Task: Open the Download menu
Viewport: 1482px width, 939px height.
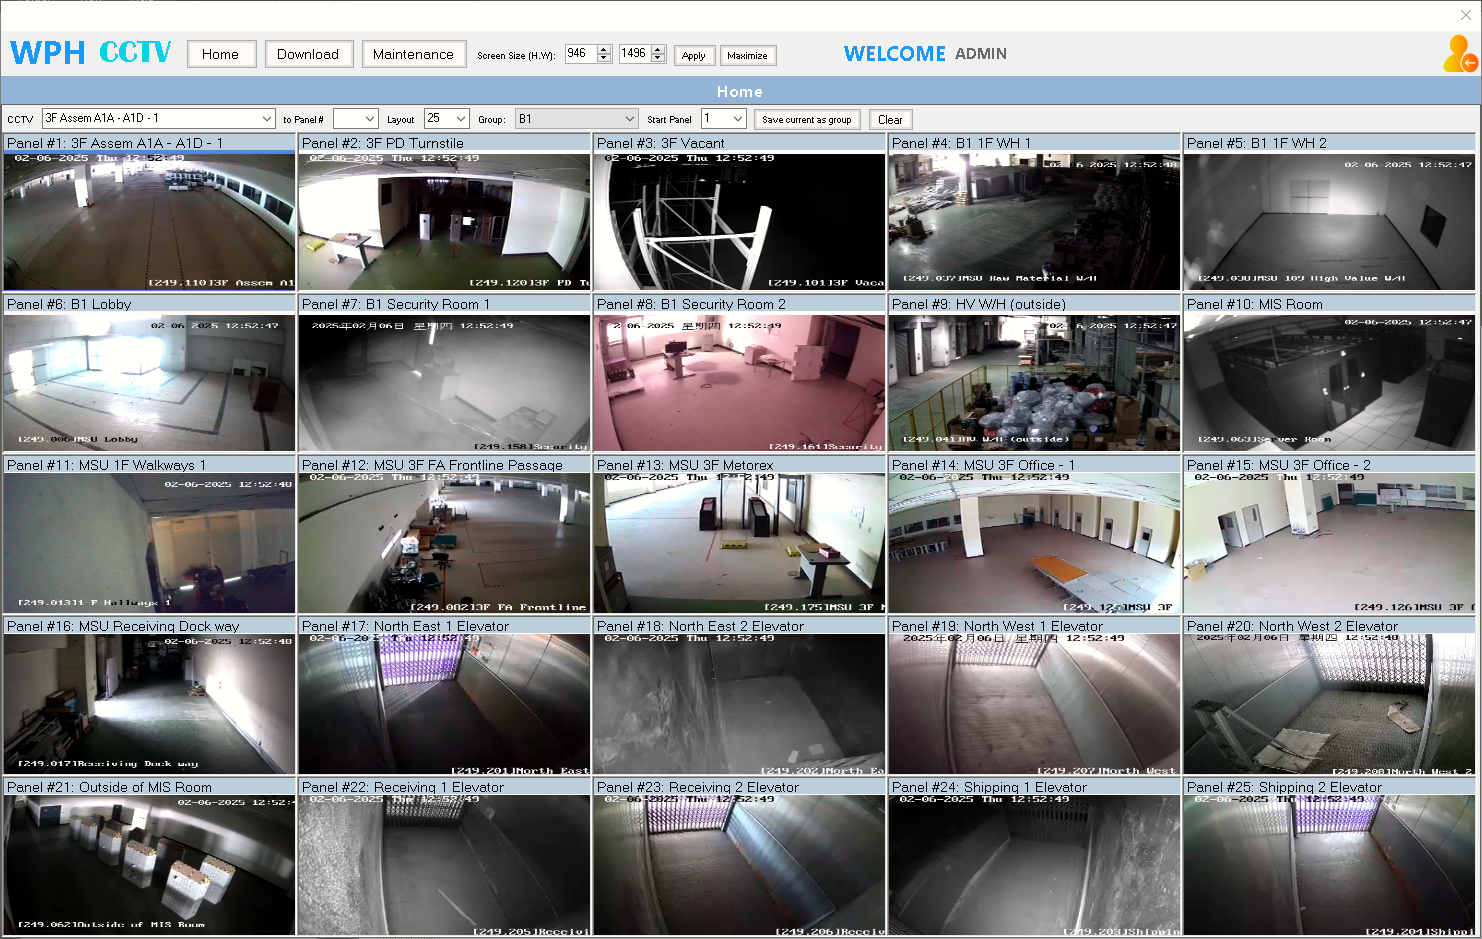Action: pyautogui.click(x=308, y=54)
